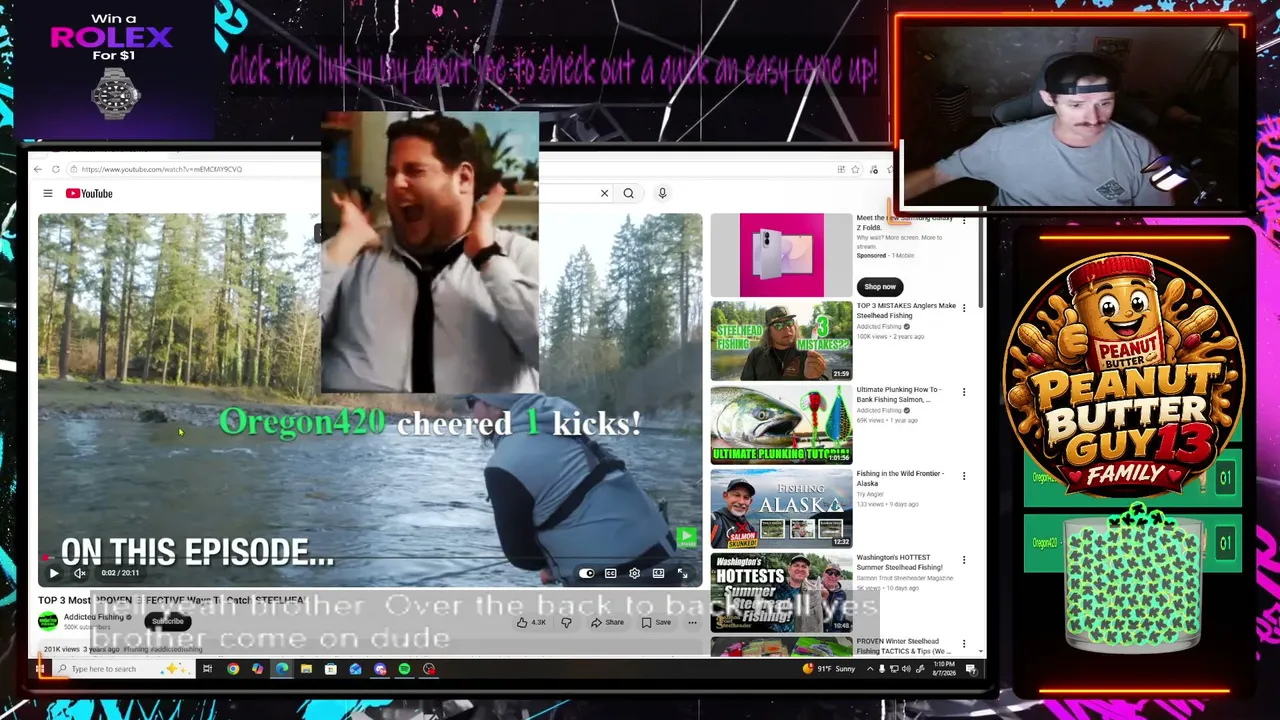The width and height of the screenshot is (1280, 720).
Task: Open the Ultimate Plunking tutorial thumbnail
Action: 781,425
